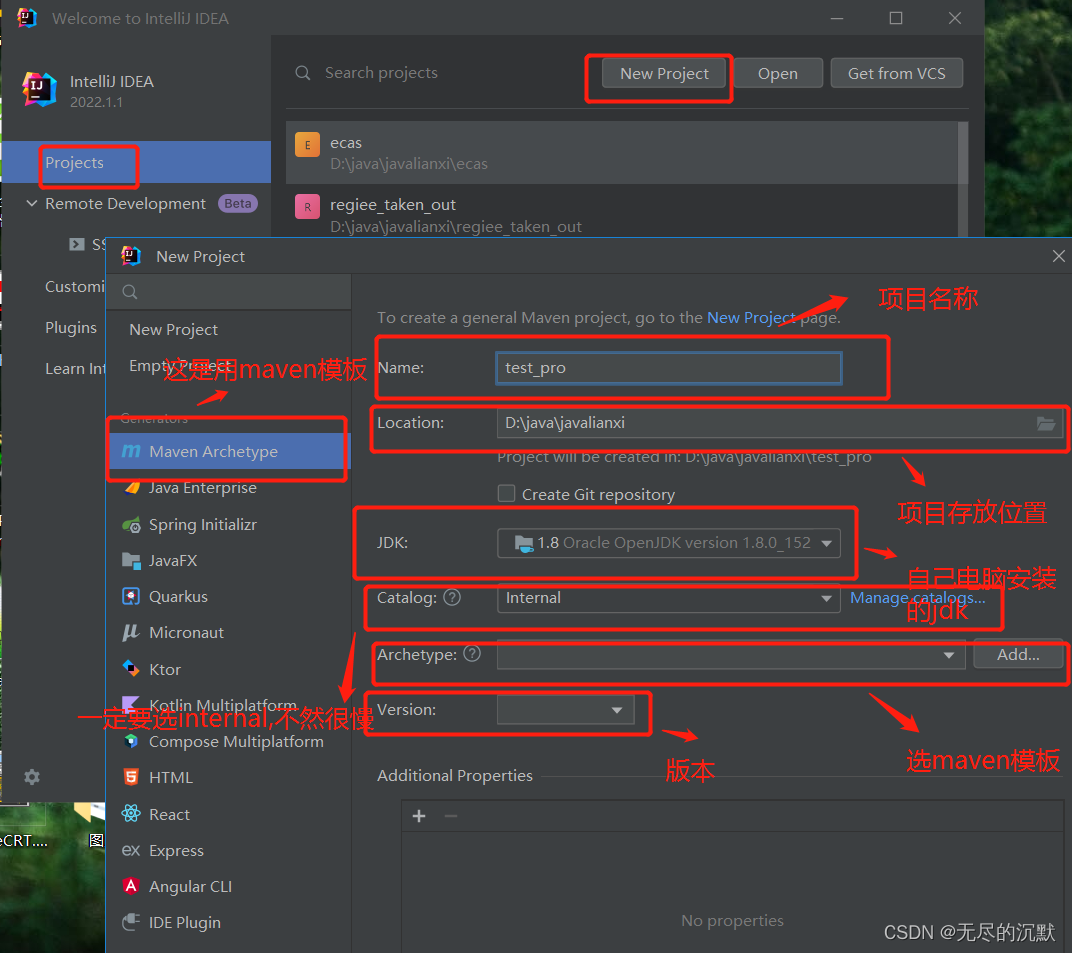
Task: Click the Maven Archetype m icon
Action: click(131, 451)
